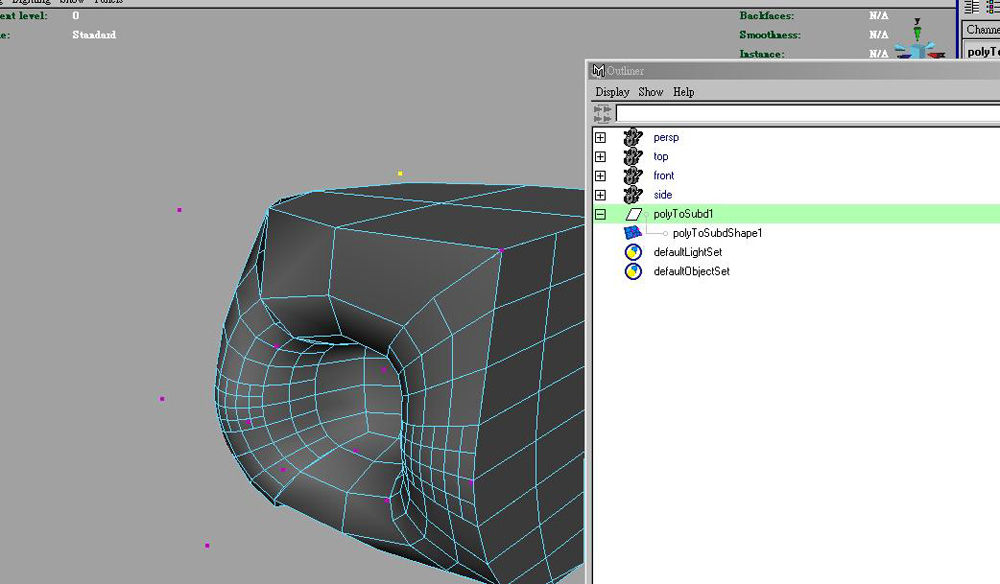Click the Smoothness label in heads-up display
Image resolution: width=1000 pixels, height=584 pixels.
click(770, 34)
